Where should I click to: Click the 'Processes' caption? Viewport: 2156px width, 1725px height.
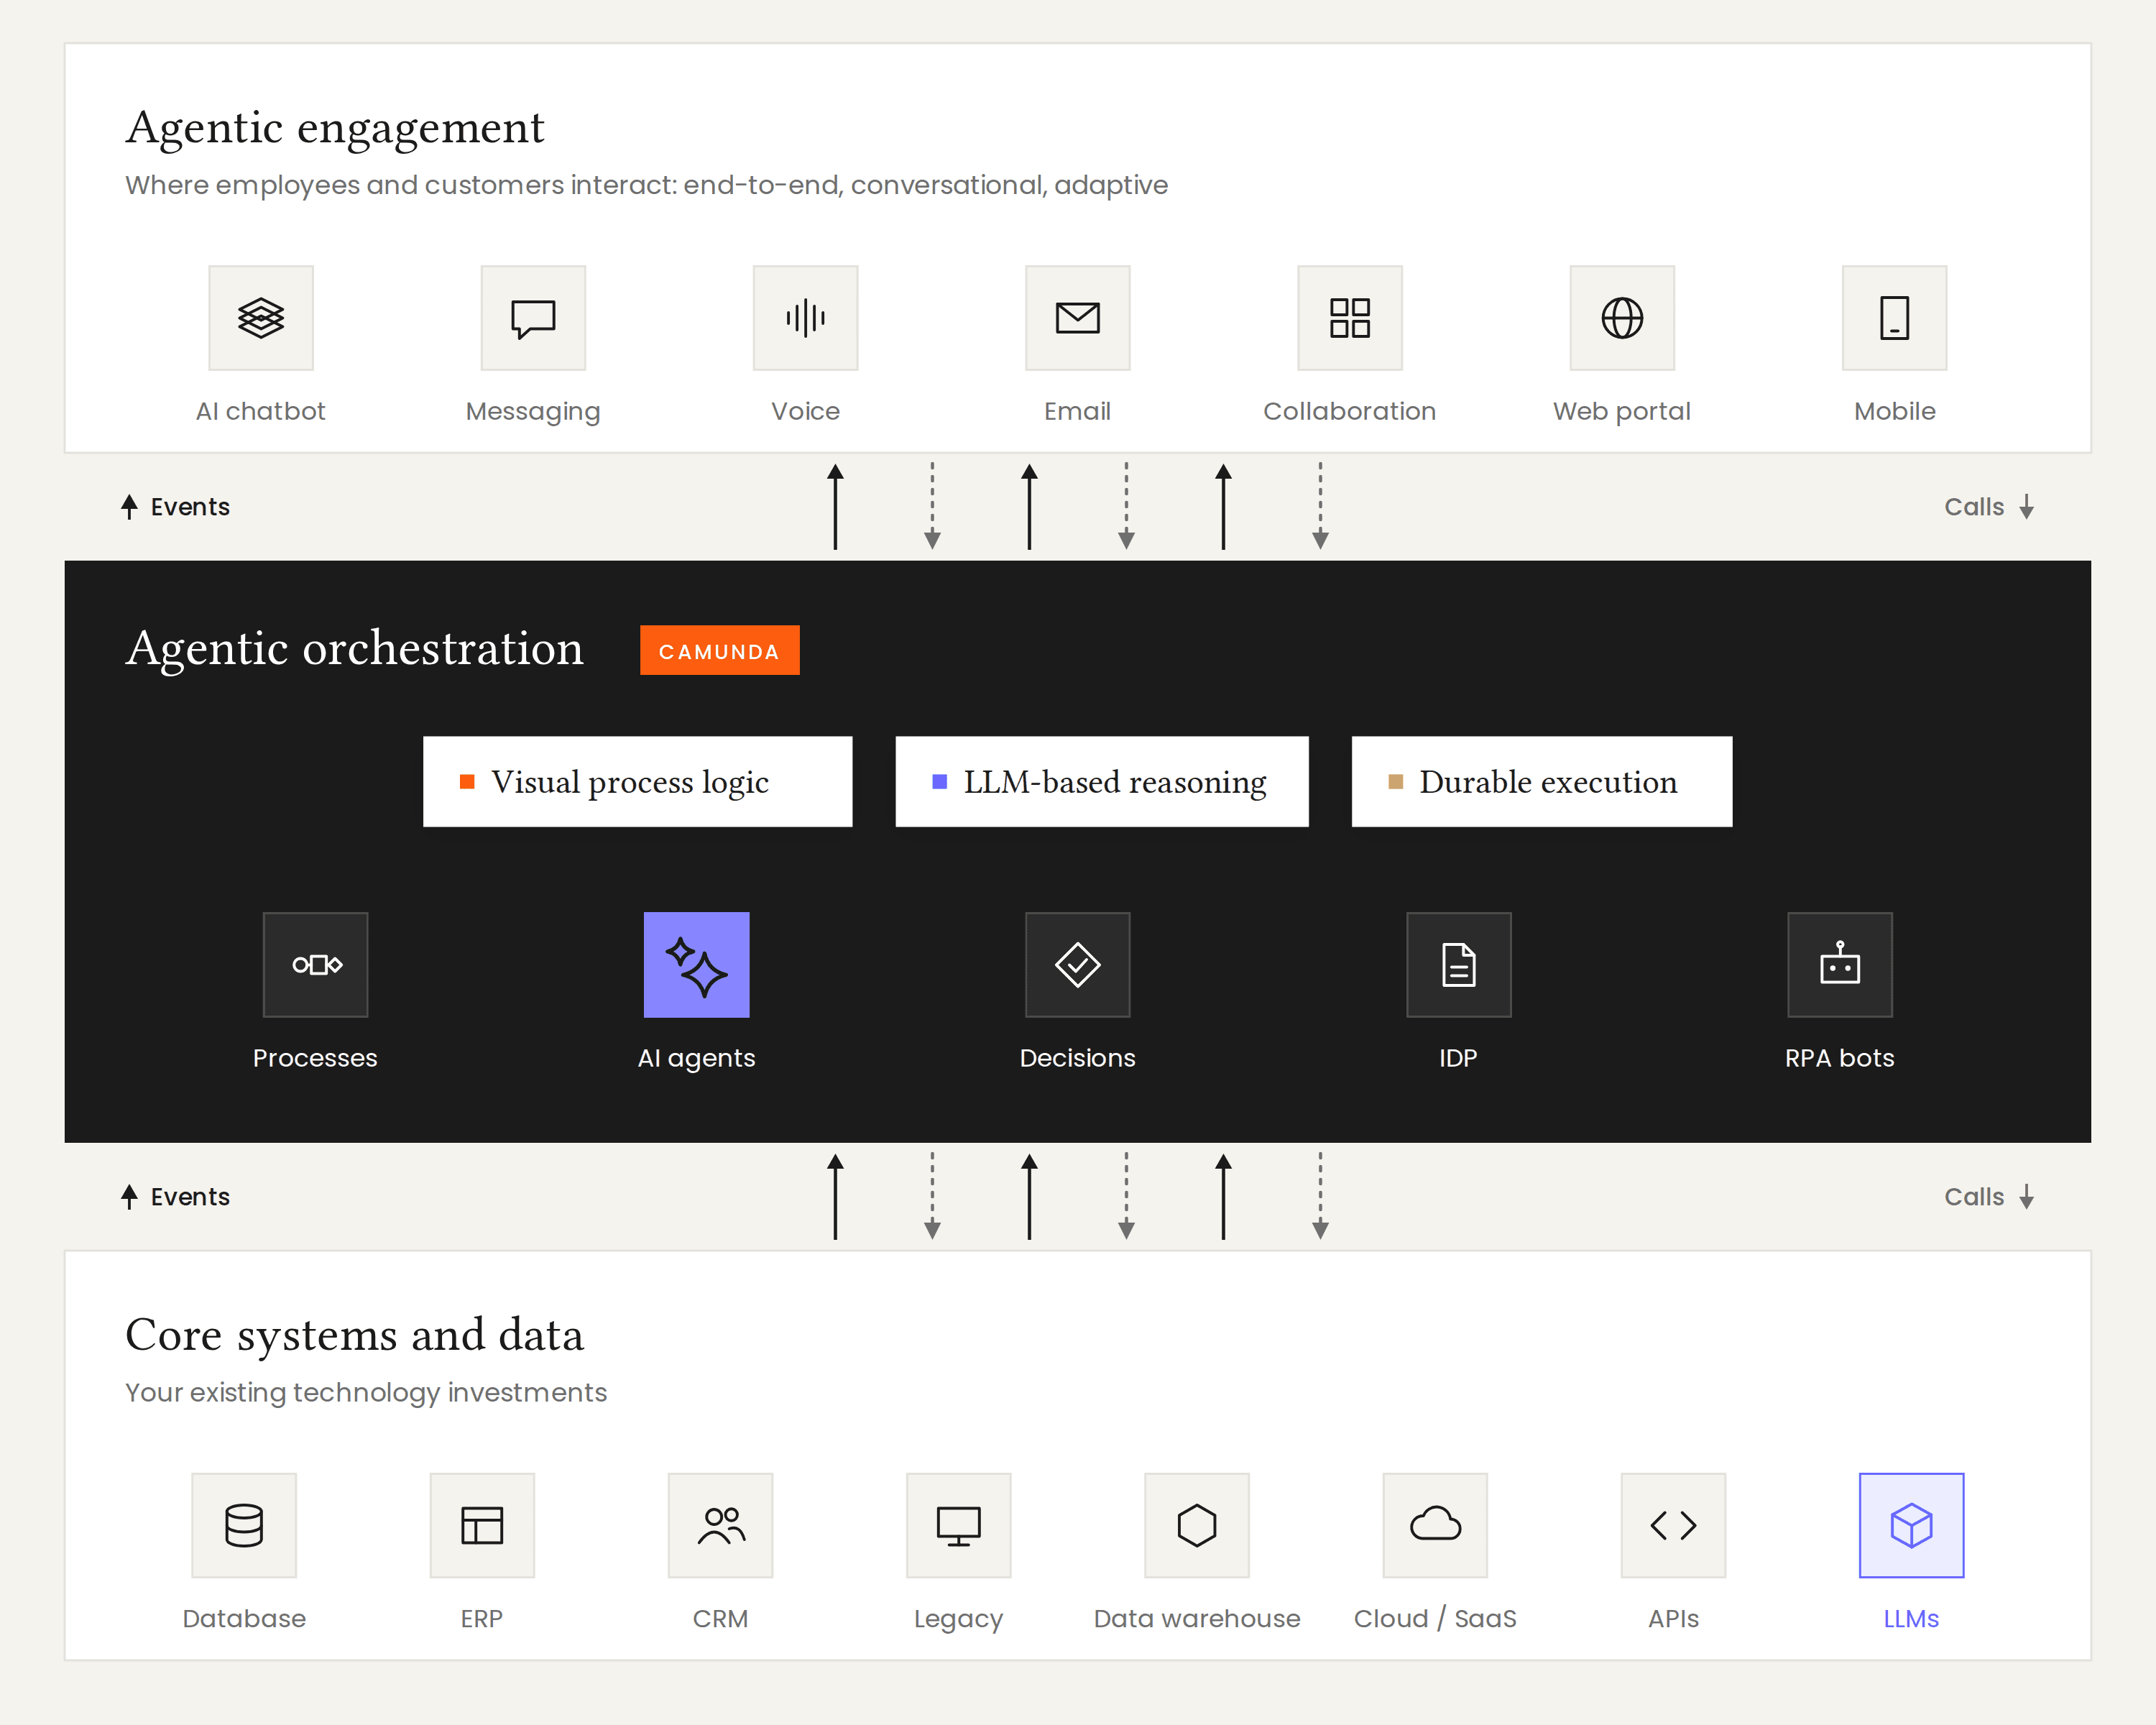pyautogui.click(x=315, y=1058)
